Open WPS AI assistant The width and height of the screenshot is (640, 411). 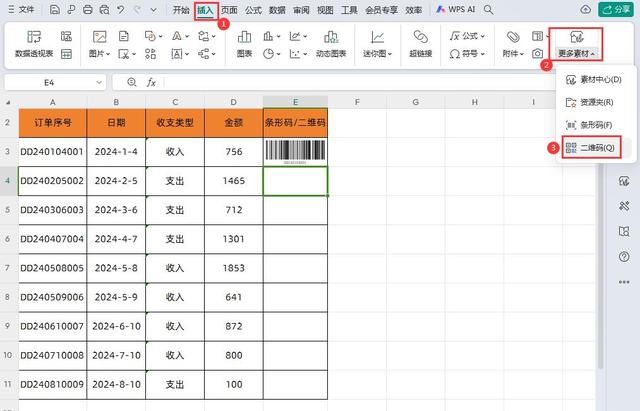coord(456,9)
